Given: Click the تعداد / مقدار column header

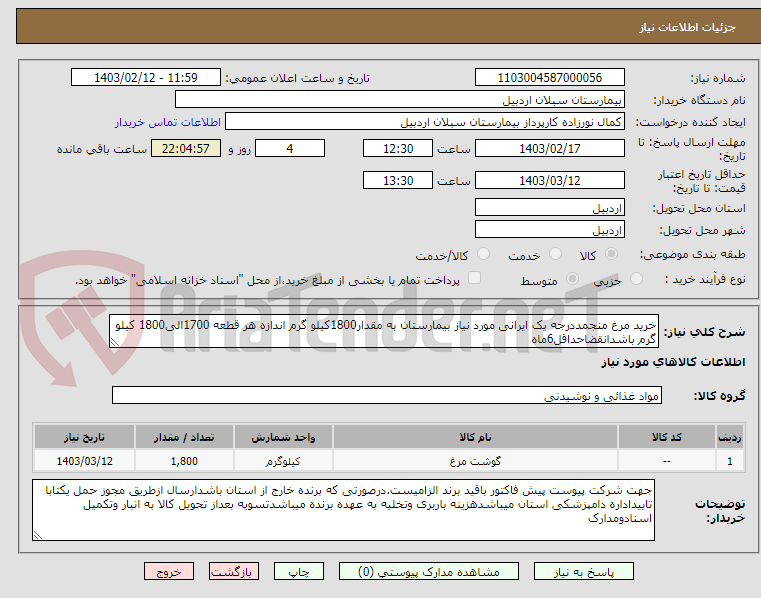Looking at the screenshot, I should click(184, 437).
